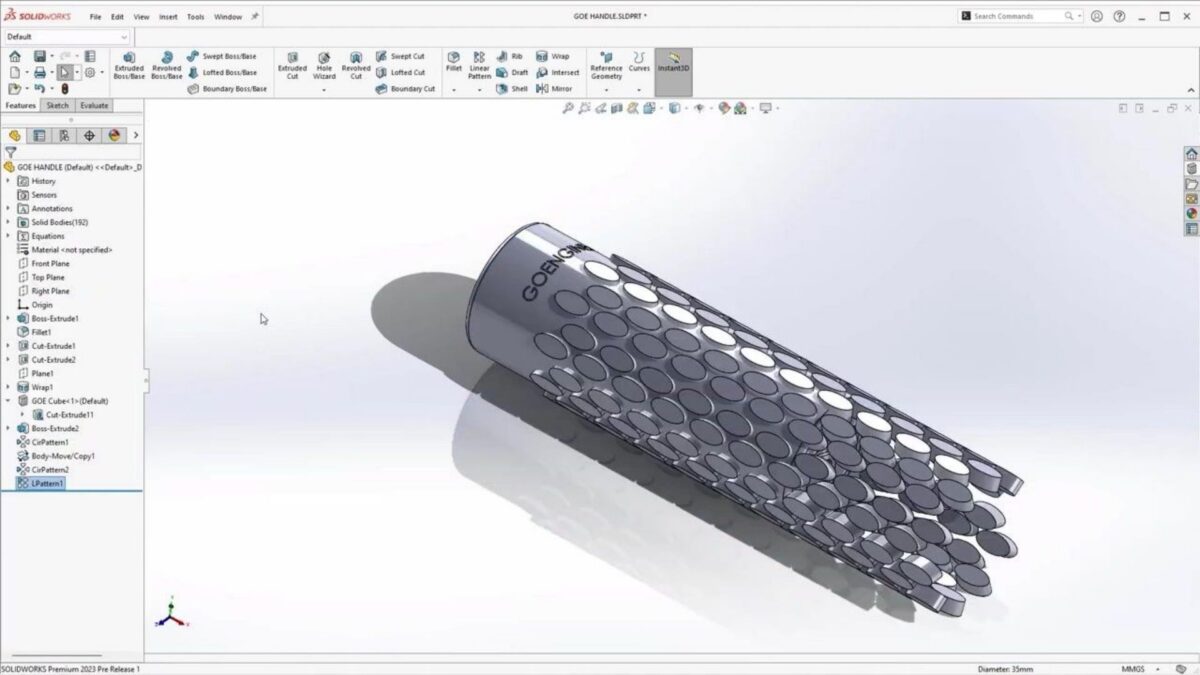Open the Edit menu

117,17
